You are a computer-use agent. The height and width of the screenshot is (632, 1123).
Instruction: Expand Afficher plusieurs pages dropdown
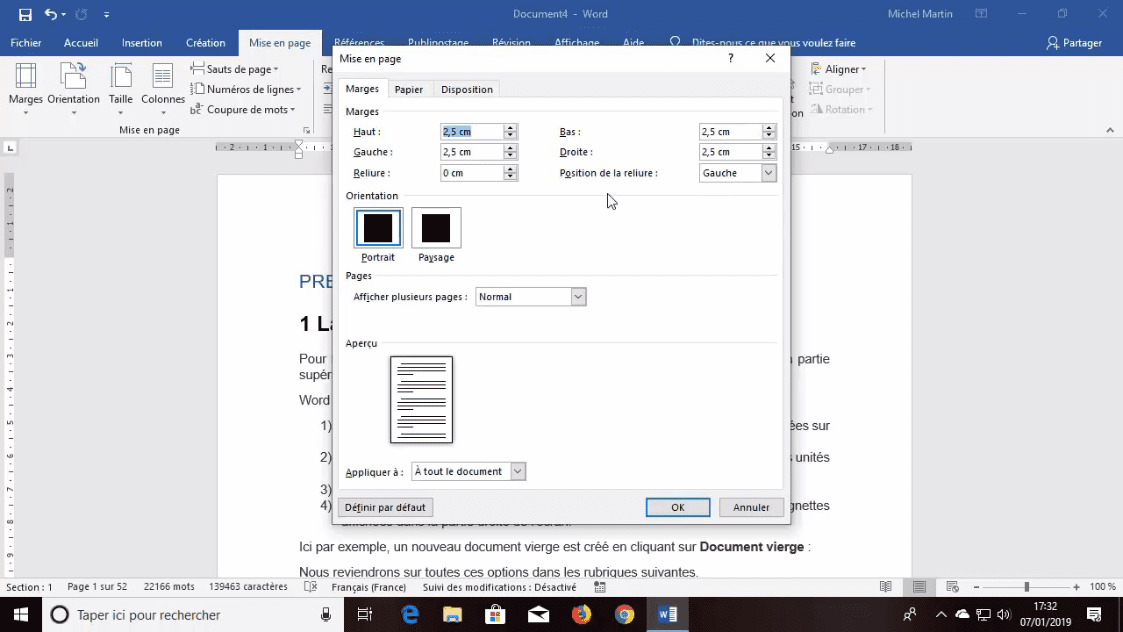pyautogui.click(x=578, y=297)
